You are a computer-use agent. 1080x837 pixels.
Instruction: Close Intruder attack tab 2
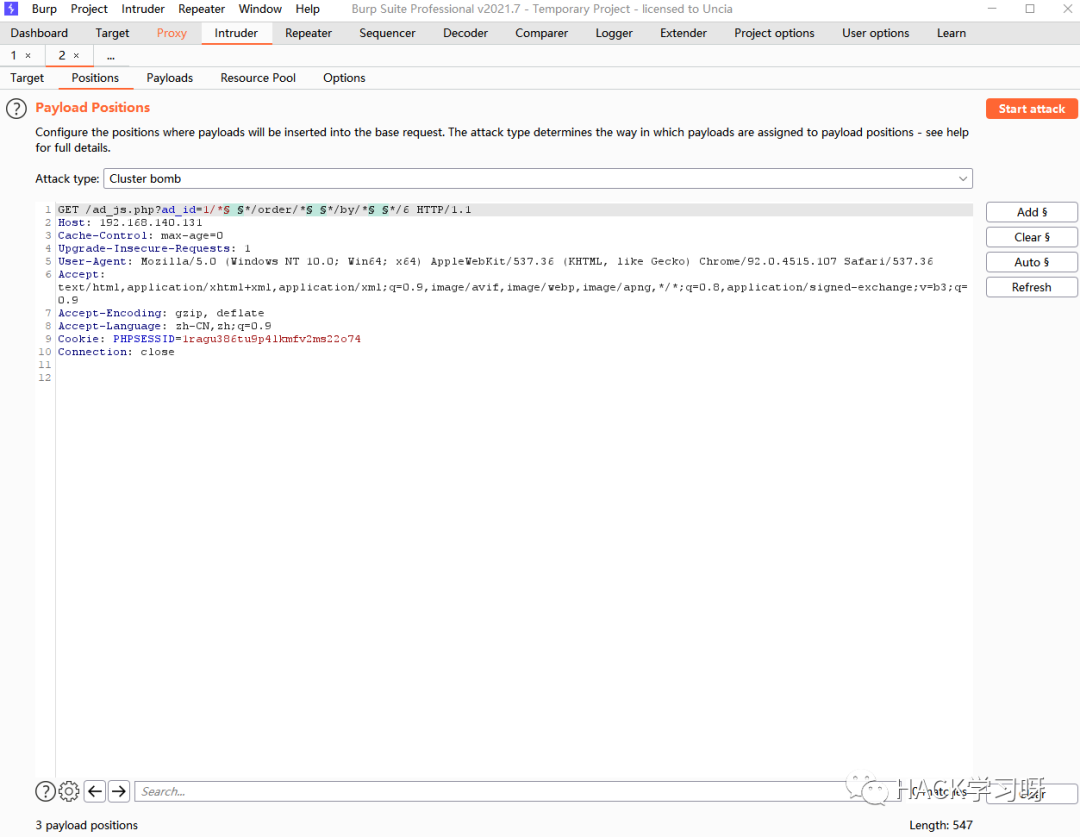(x=76, y=56)
